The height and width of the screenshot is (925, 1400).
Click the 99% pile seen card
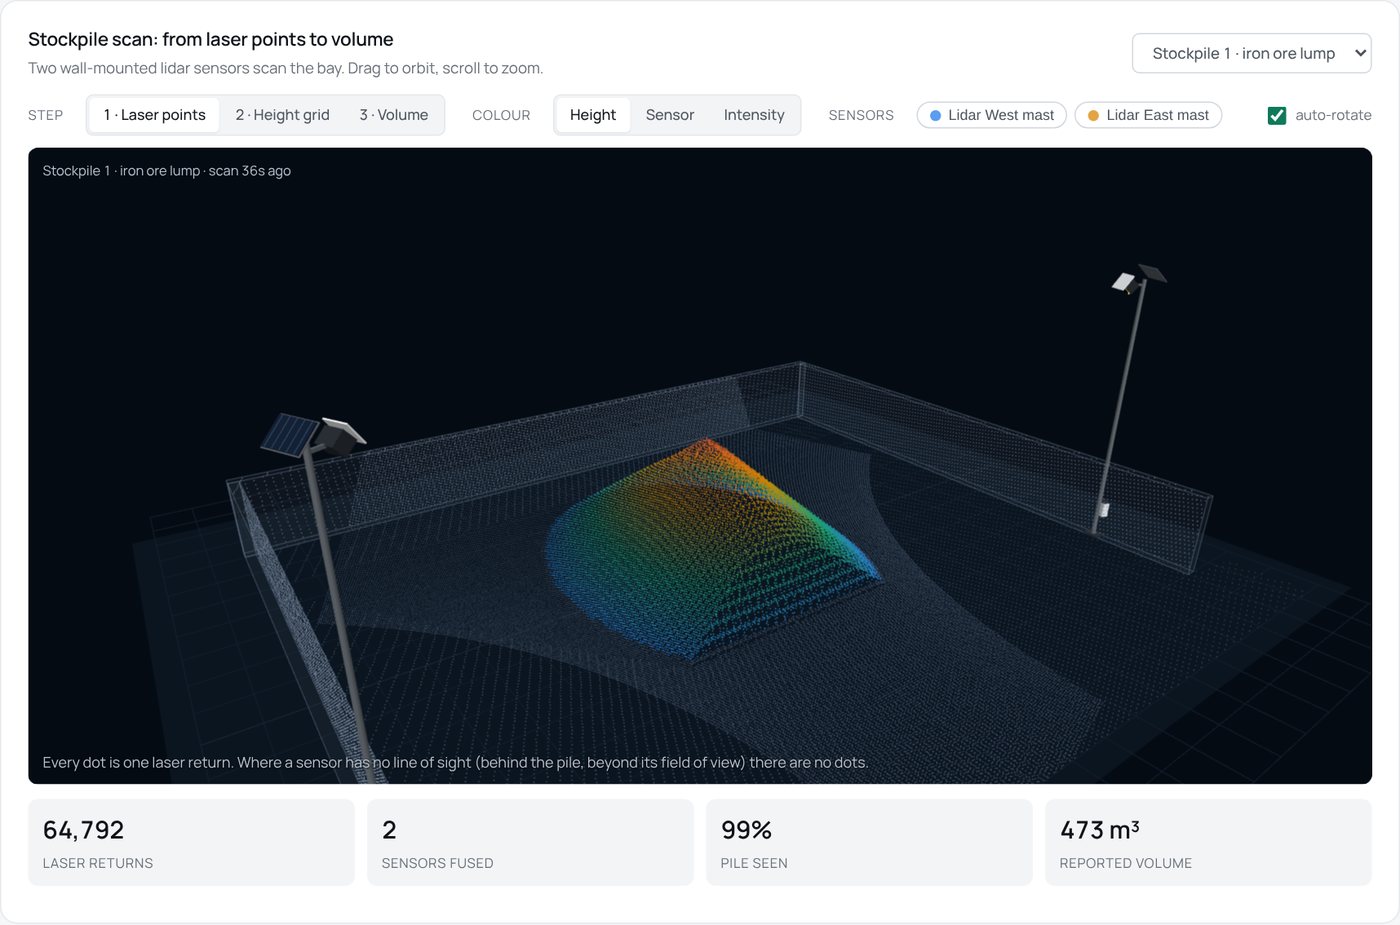point(869,842)
